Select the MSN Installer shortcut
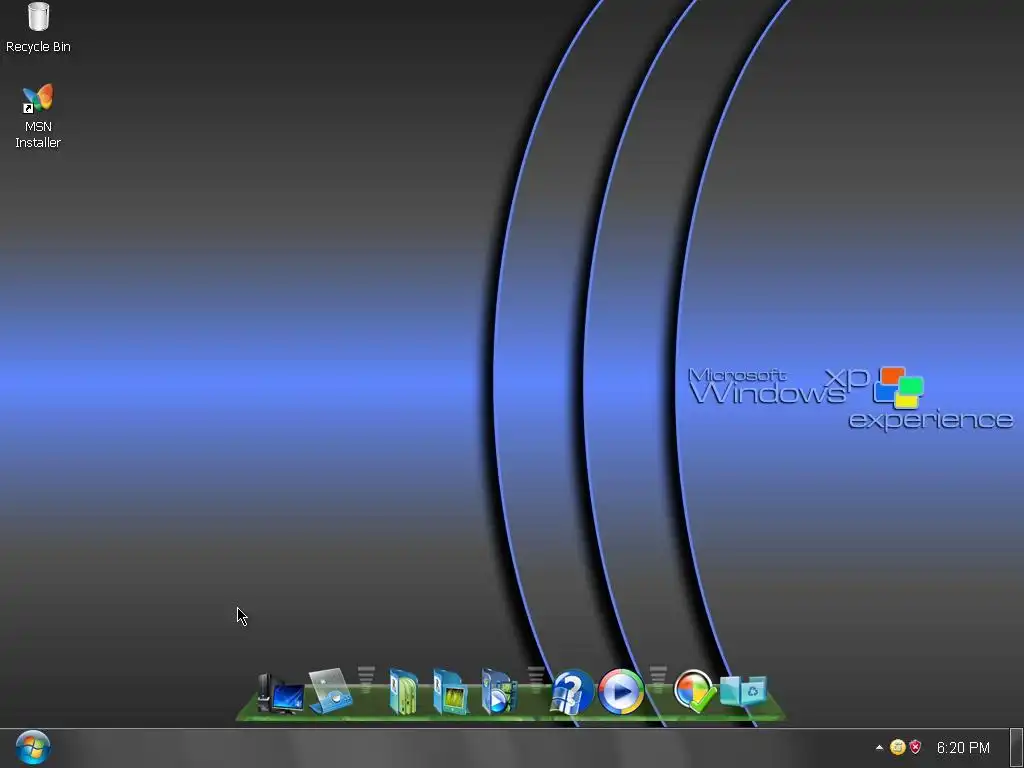This screenshot has width=1024, height=768. [38, 116]
